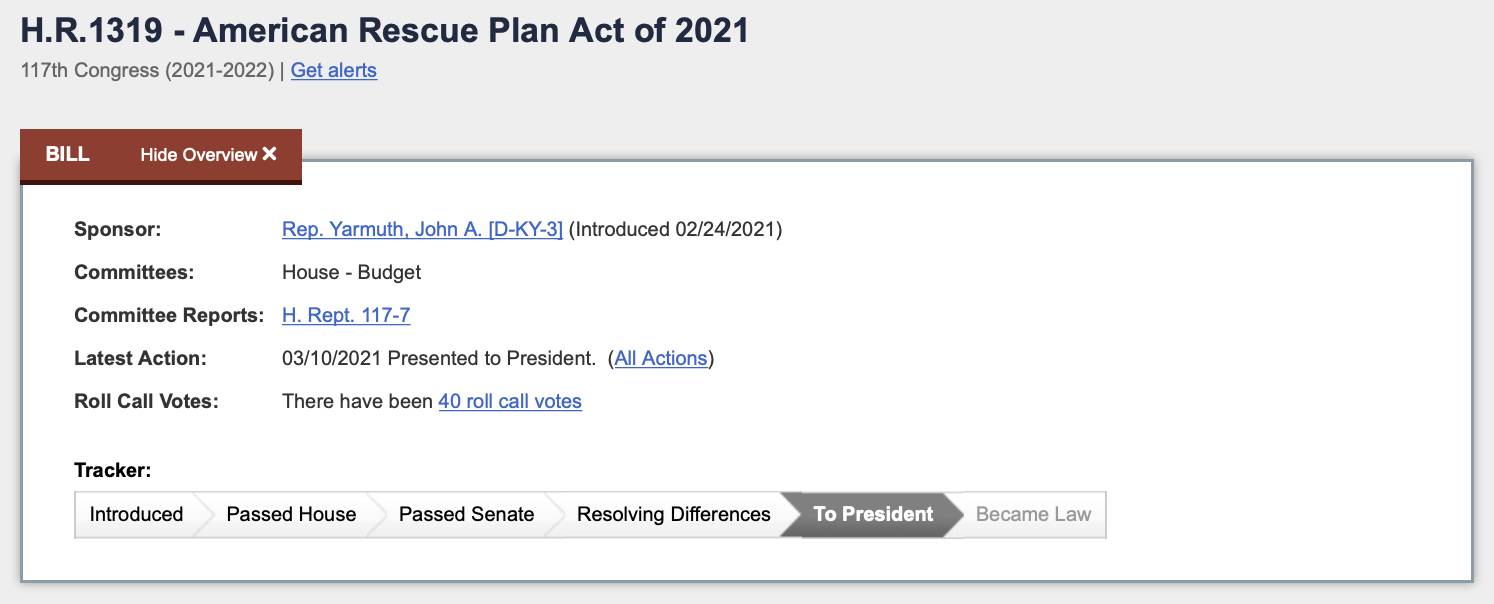
Task: Click the greyed Became Law tracker step
Action: coord(1033,514)
